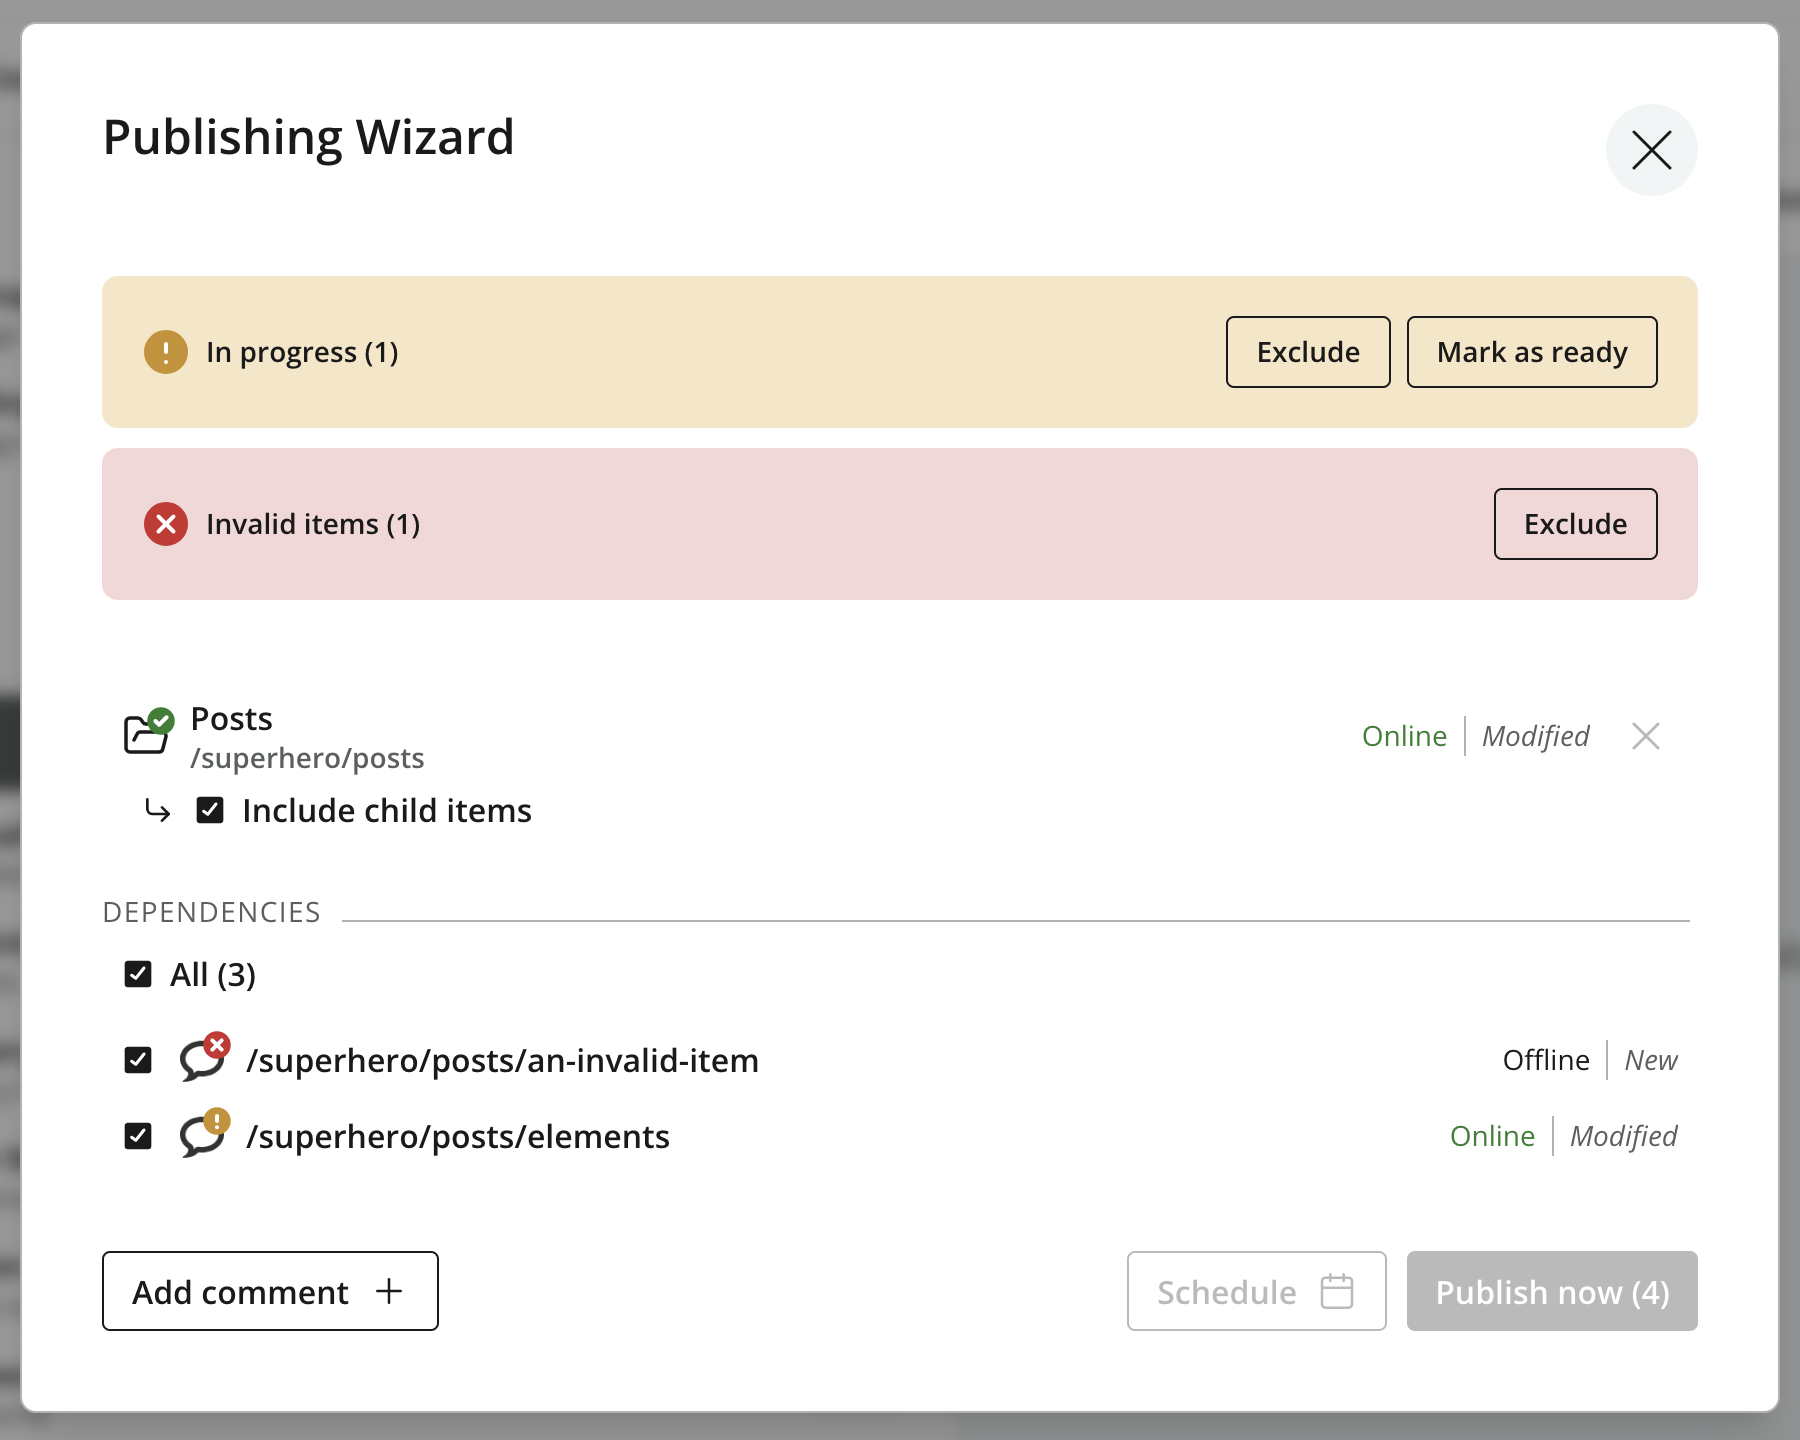Image resolution: width=1800 pixels, height=1440 pixels.
Task: Click the Invalid items (1) label
Action: pos(313,524)
